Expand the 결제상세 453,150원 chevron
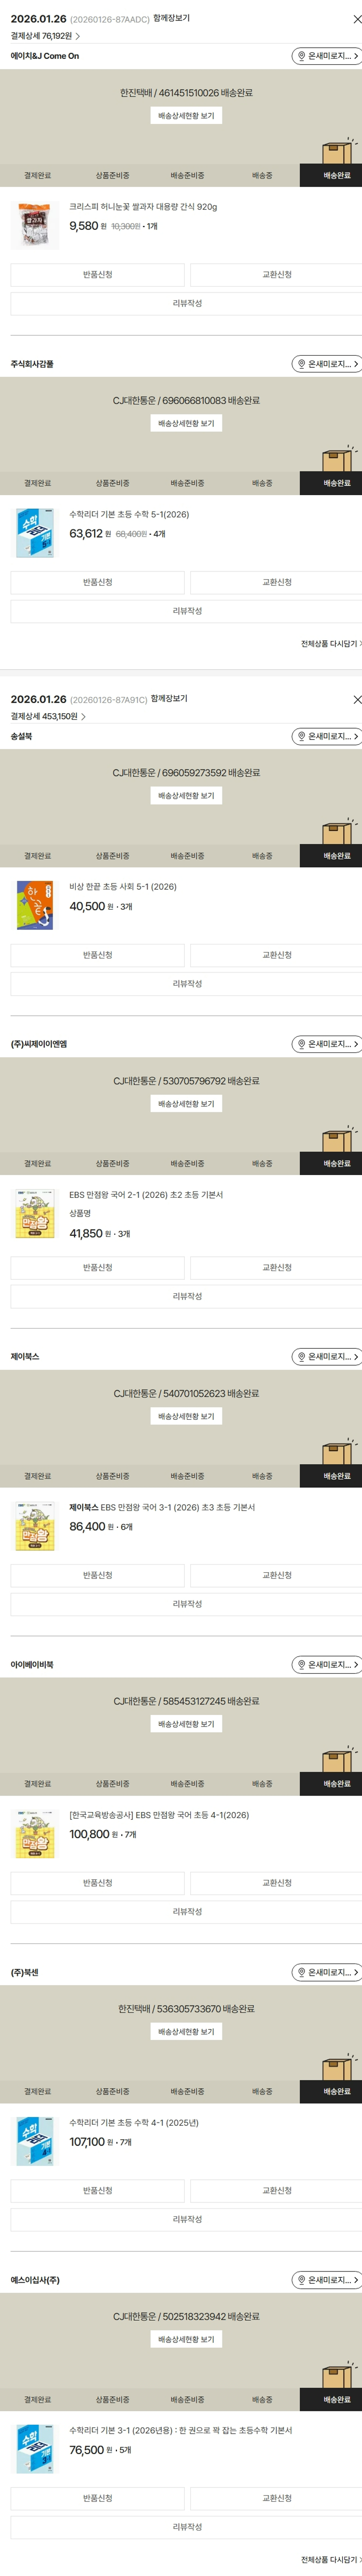The height and width of the screenshot is (2576, 362). pyautogui.click(x=83, y=716)
